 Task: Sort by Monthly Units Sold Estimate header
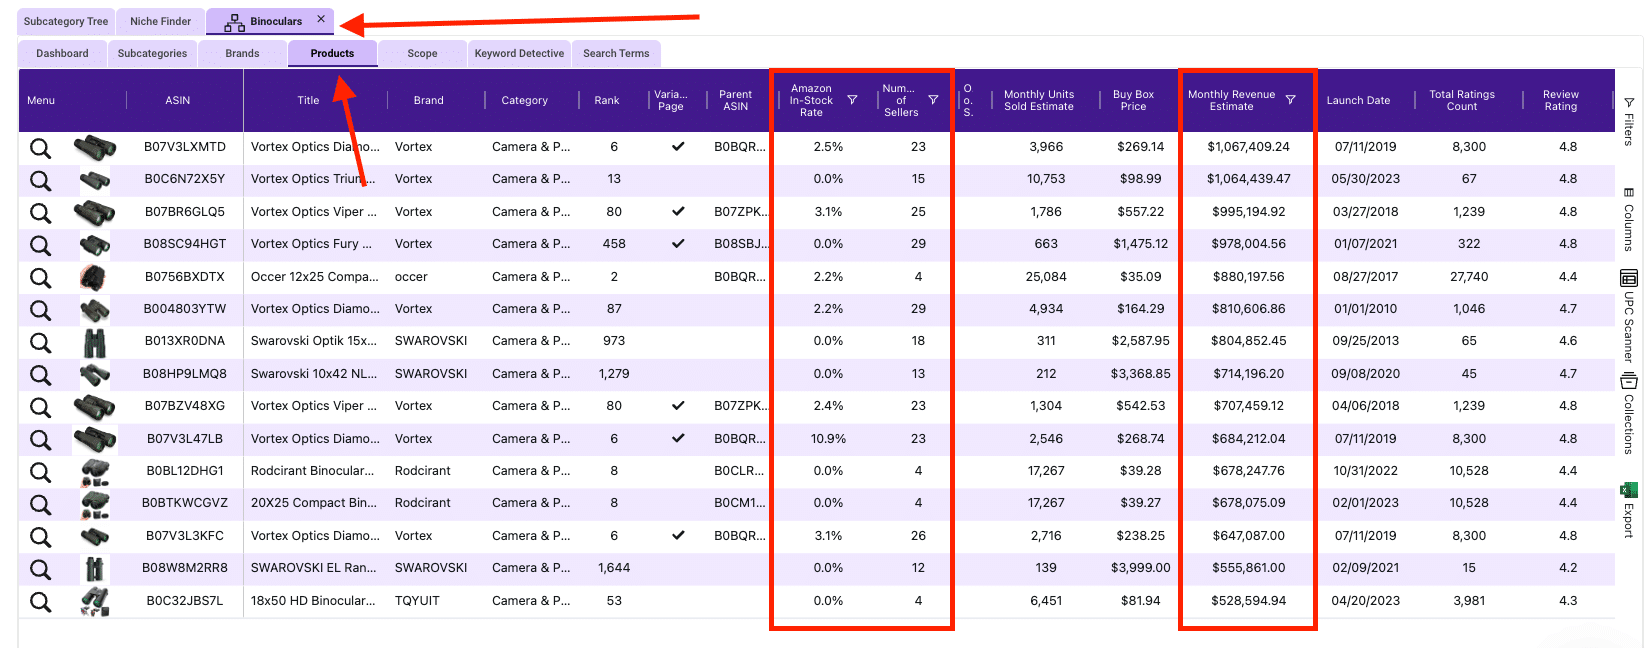tap(1039, 100)
